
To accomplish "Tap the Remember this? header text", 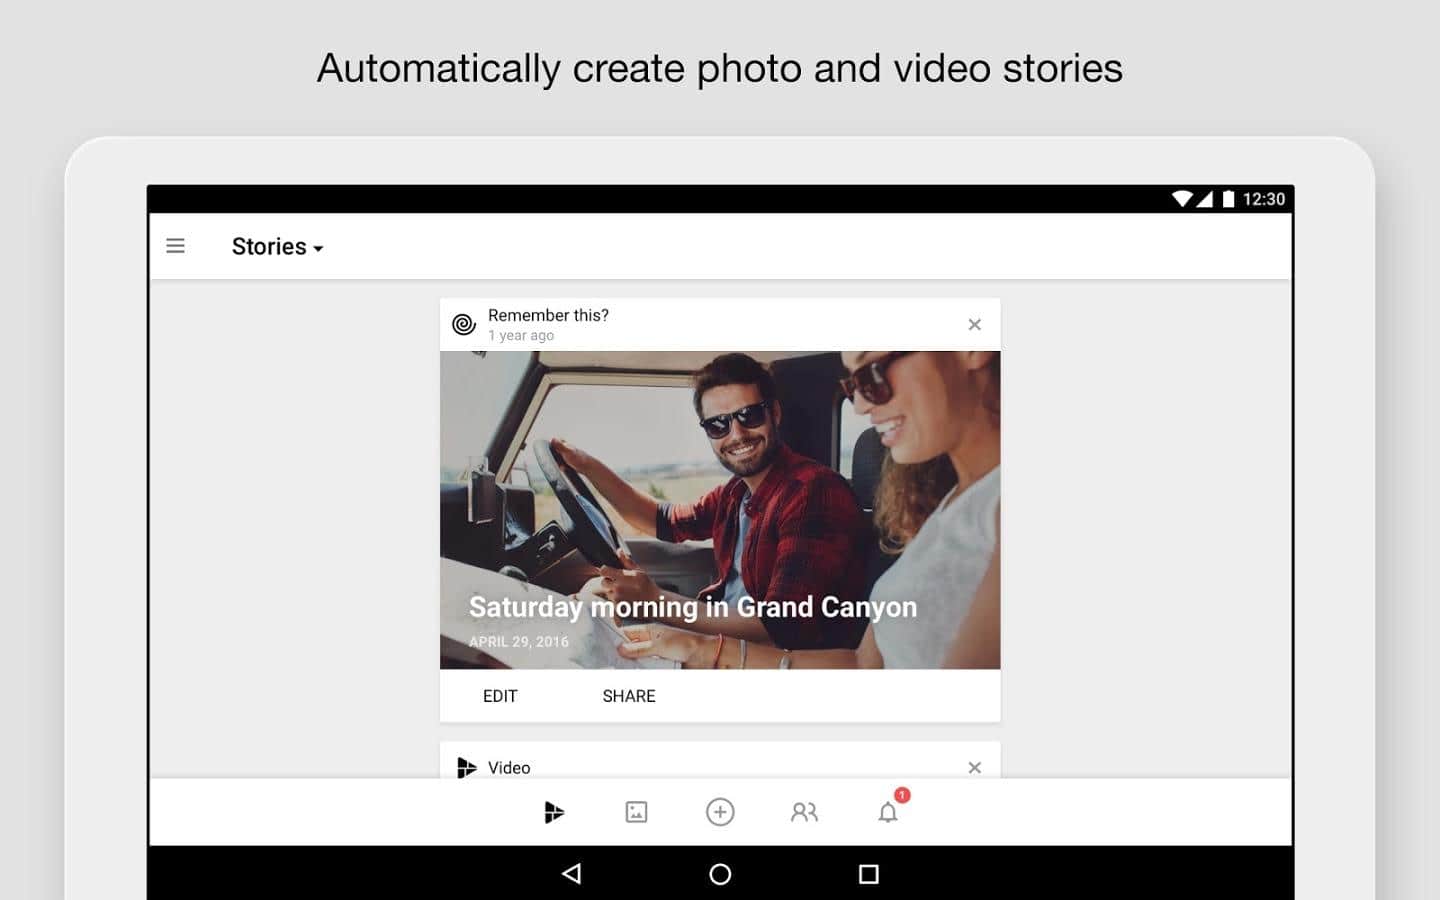I will [548, 315].
